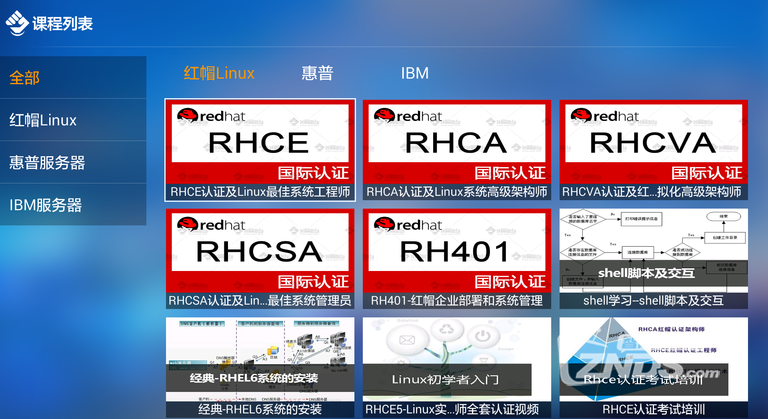This screenshot has width=768, height=419.
Task: Click caption RHCSA认证及Lin...最佳系统管理员
Action: pyautogui.click(x=260, y=300)
